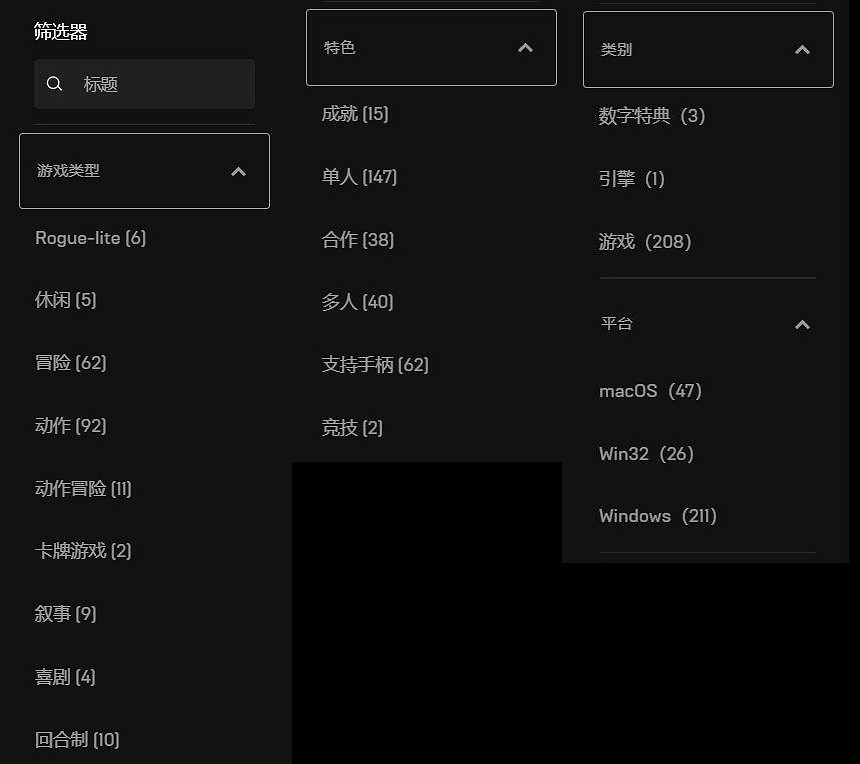Apply the 冒险 filter
The width and height of the screenshot is (860, 764).
70,363
